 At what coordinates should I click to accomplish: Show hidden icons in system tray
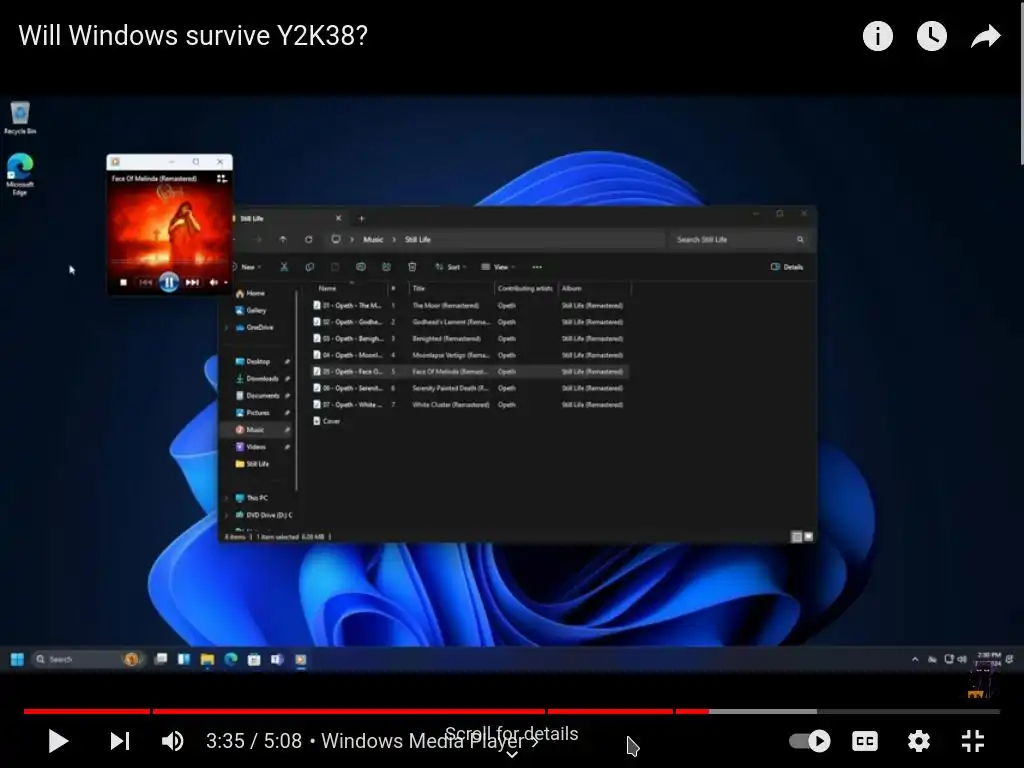[915, 660]
